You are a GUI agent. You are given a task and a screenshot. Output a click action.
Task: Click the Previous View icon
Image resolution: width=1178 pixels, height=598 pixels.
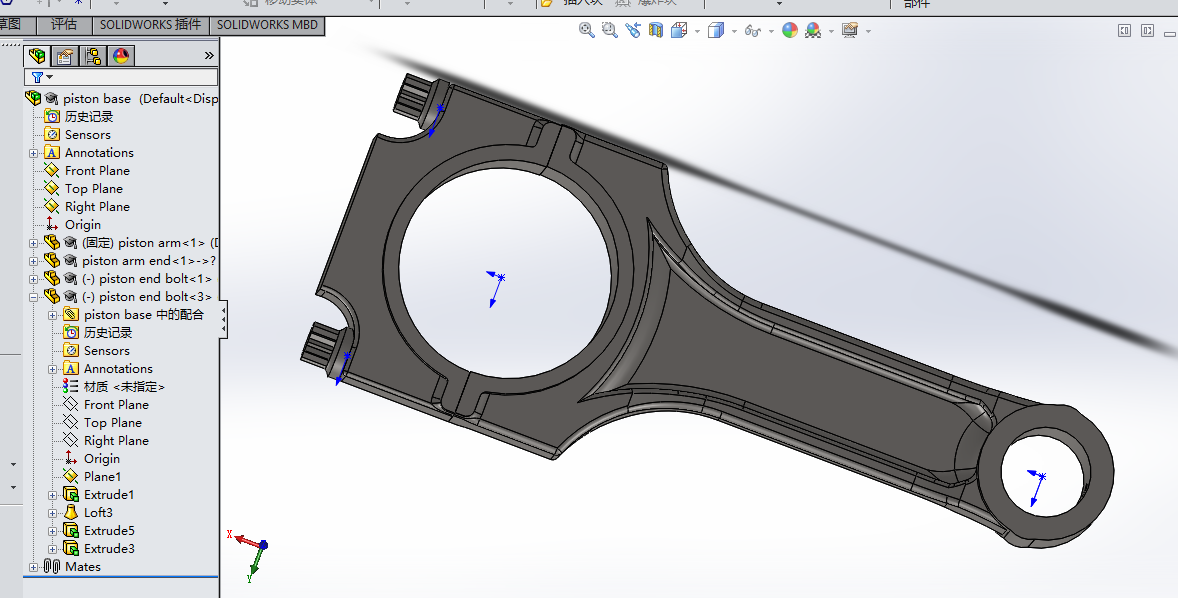[x=633, y=30]
